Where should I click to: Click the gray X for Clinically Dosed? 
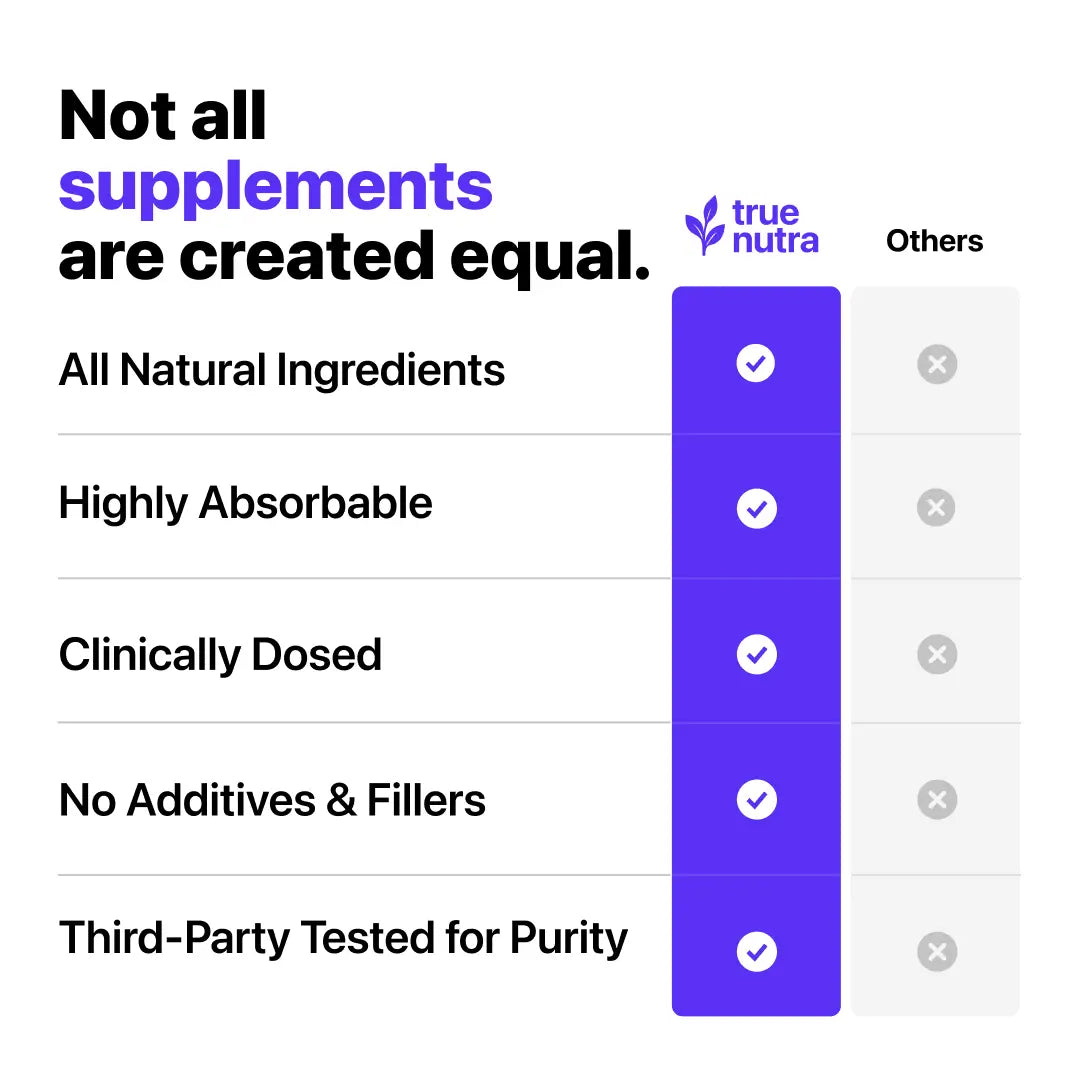pyautogui.click(x=937, y=654)
